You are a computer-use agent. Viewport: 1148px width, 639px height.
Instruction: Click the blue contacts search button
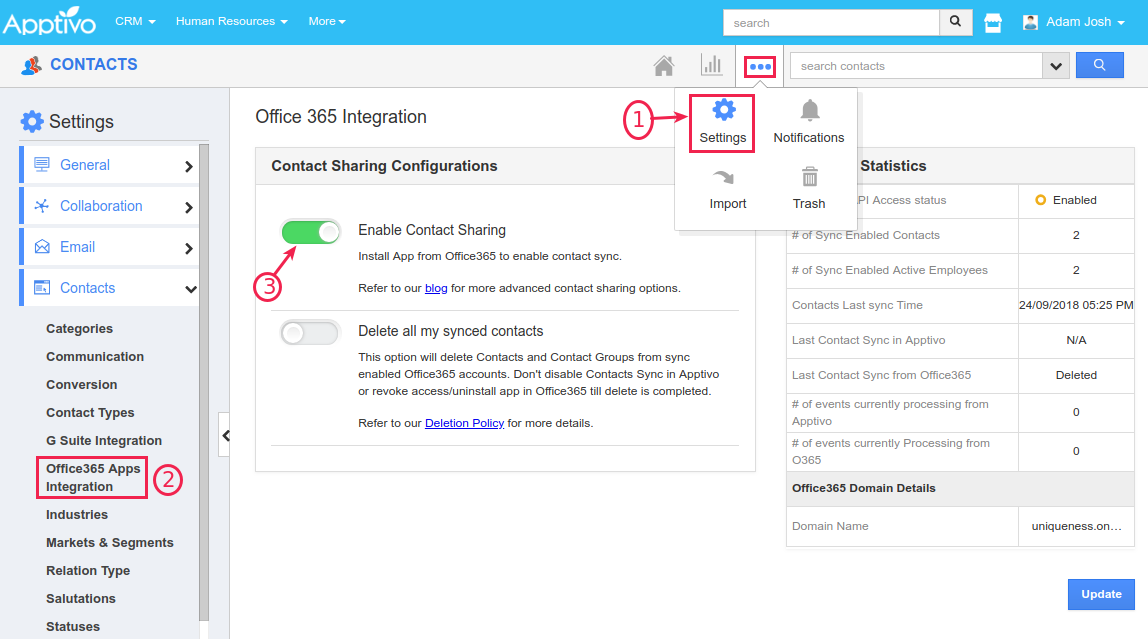(x=1100, y=65)
